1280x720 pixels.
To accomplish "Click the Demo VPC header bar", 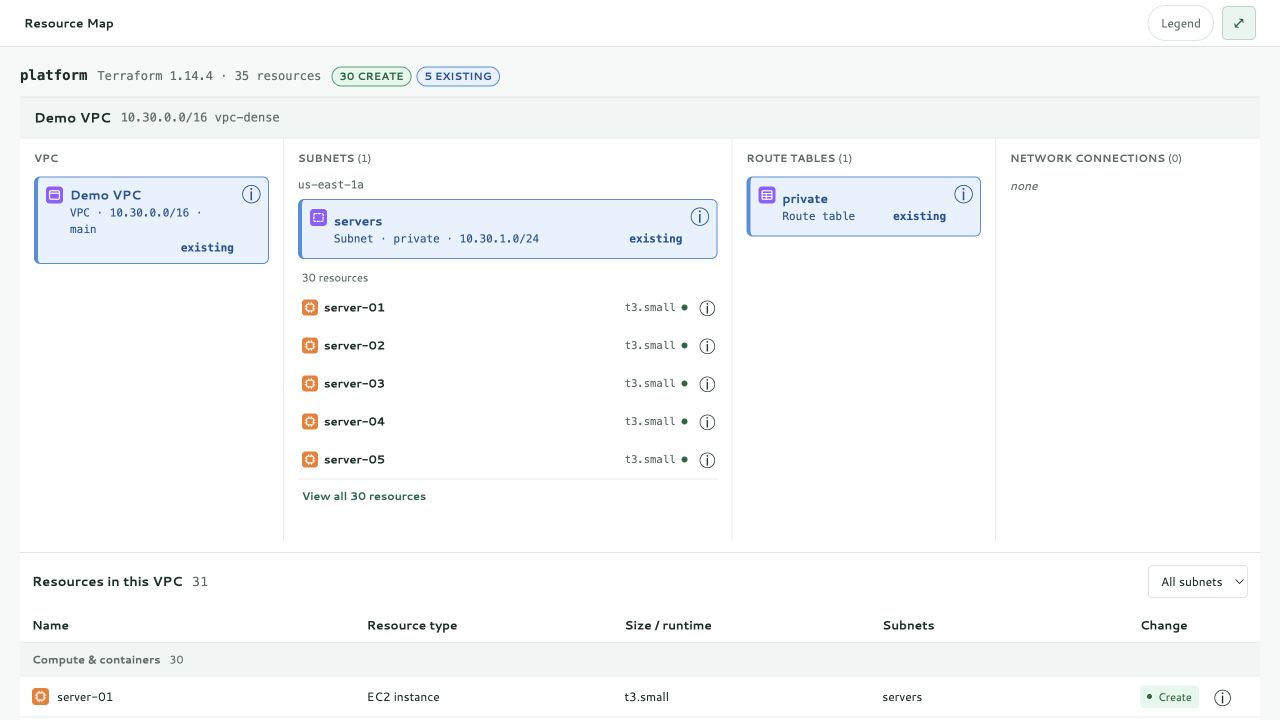I will (640, 118).
